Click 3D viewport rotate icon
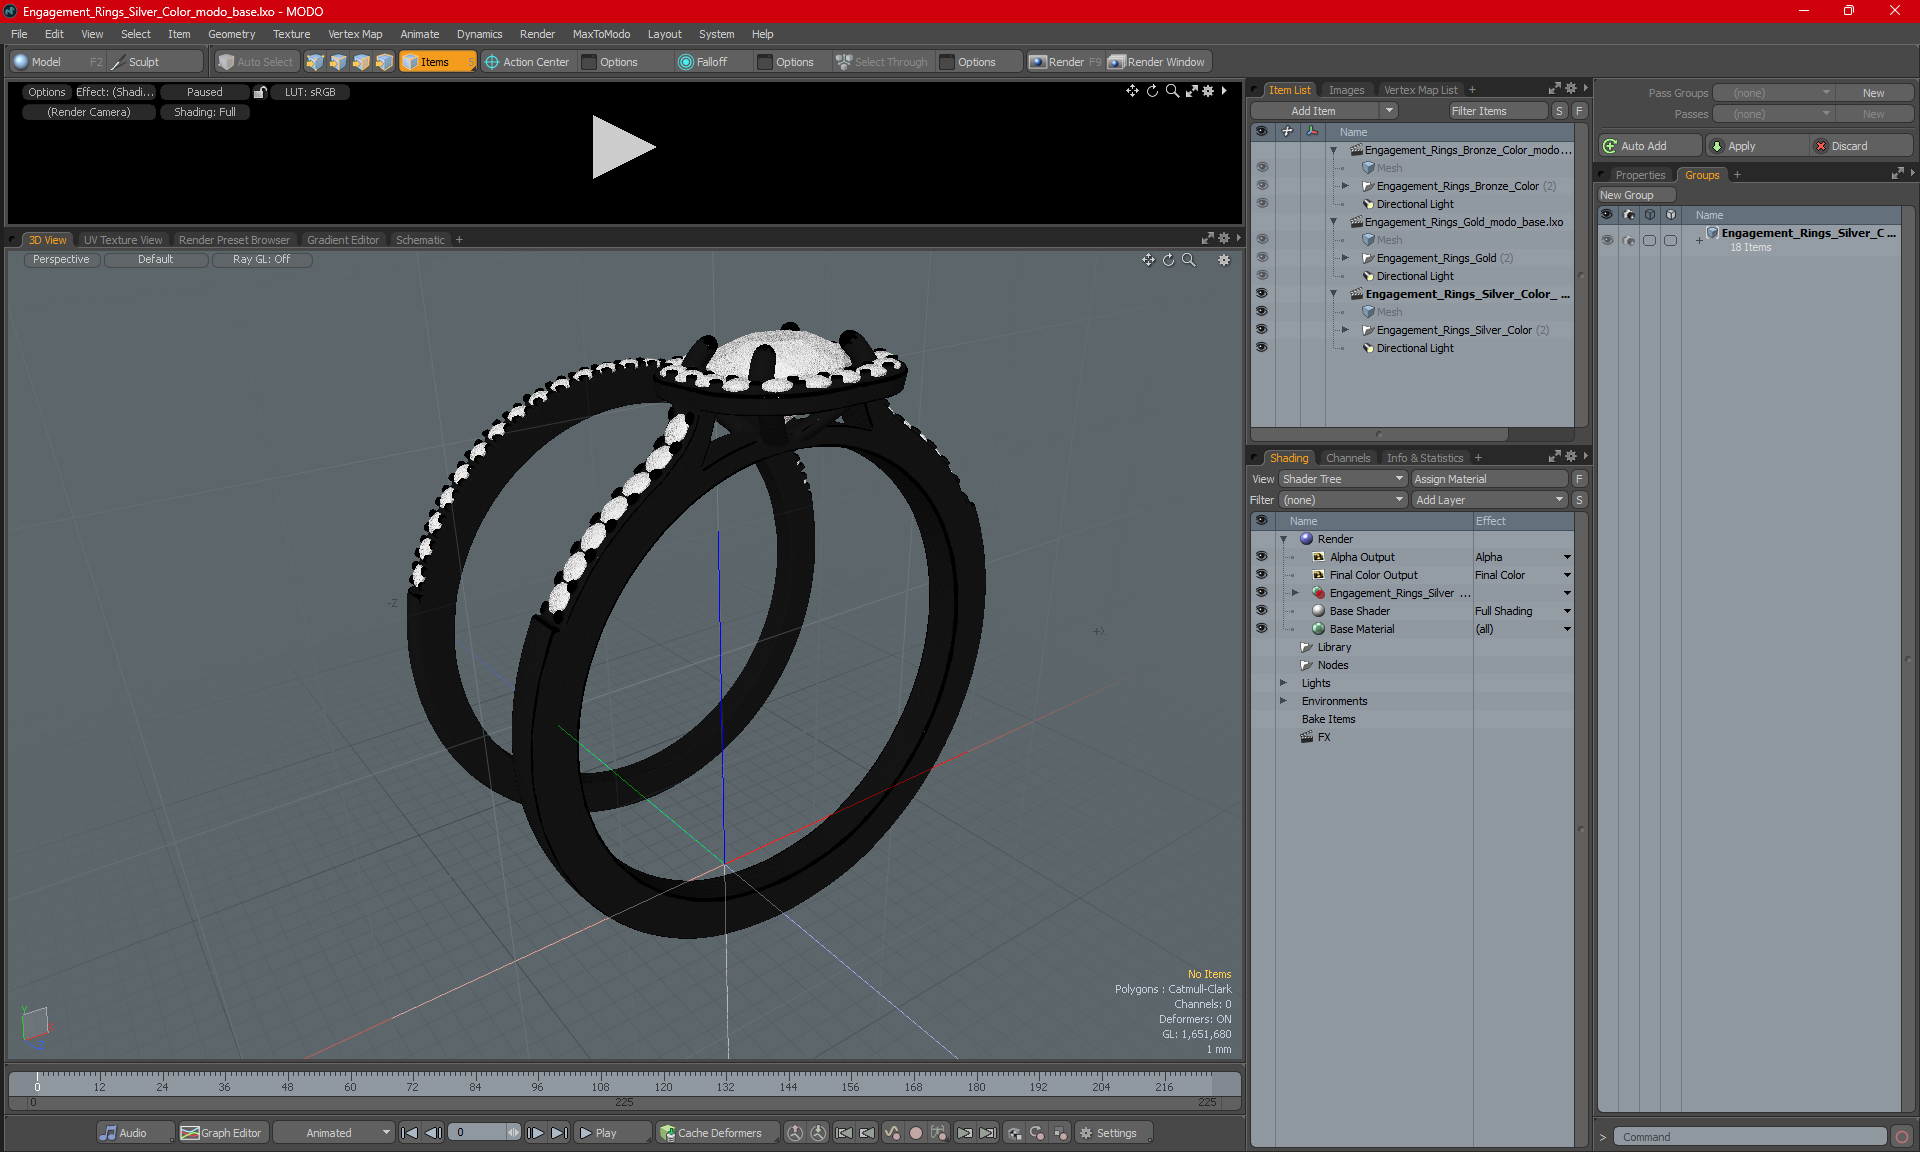Viewport: 1920px width, 1152px height. [x=1168, y=260]
